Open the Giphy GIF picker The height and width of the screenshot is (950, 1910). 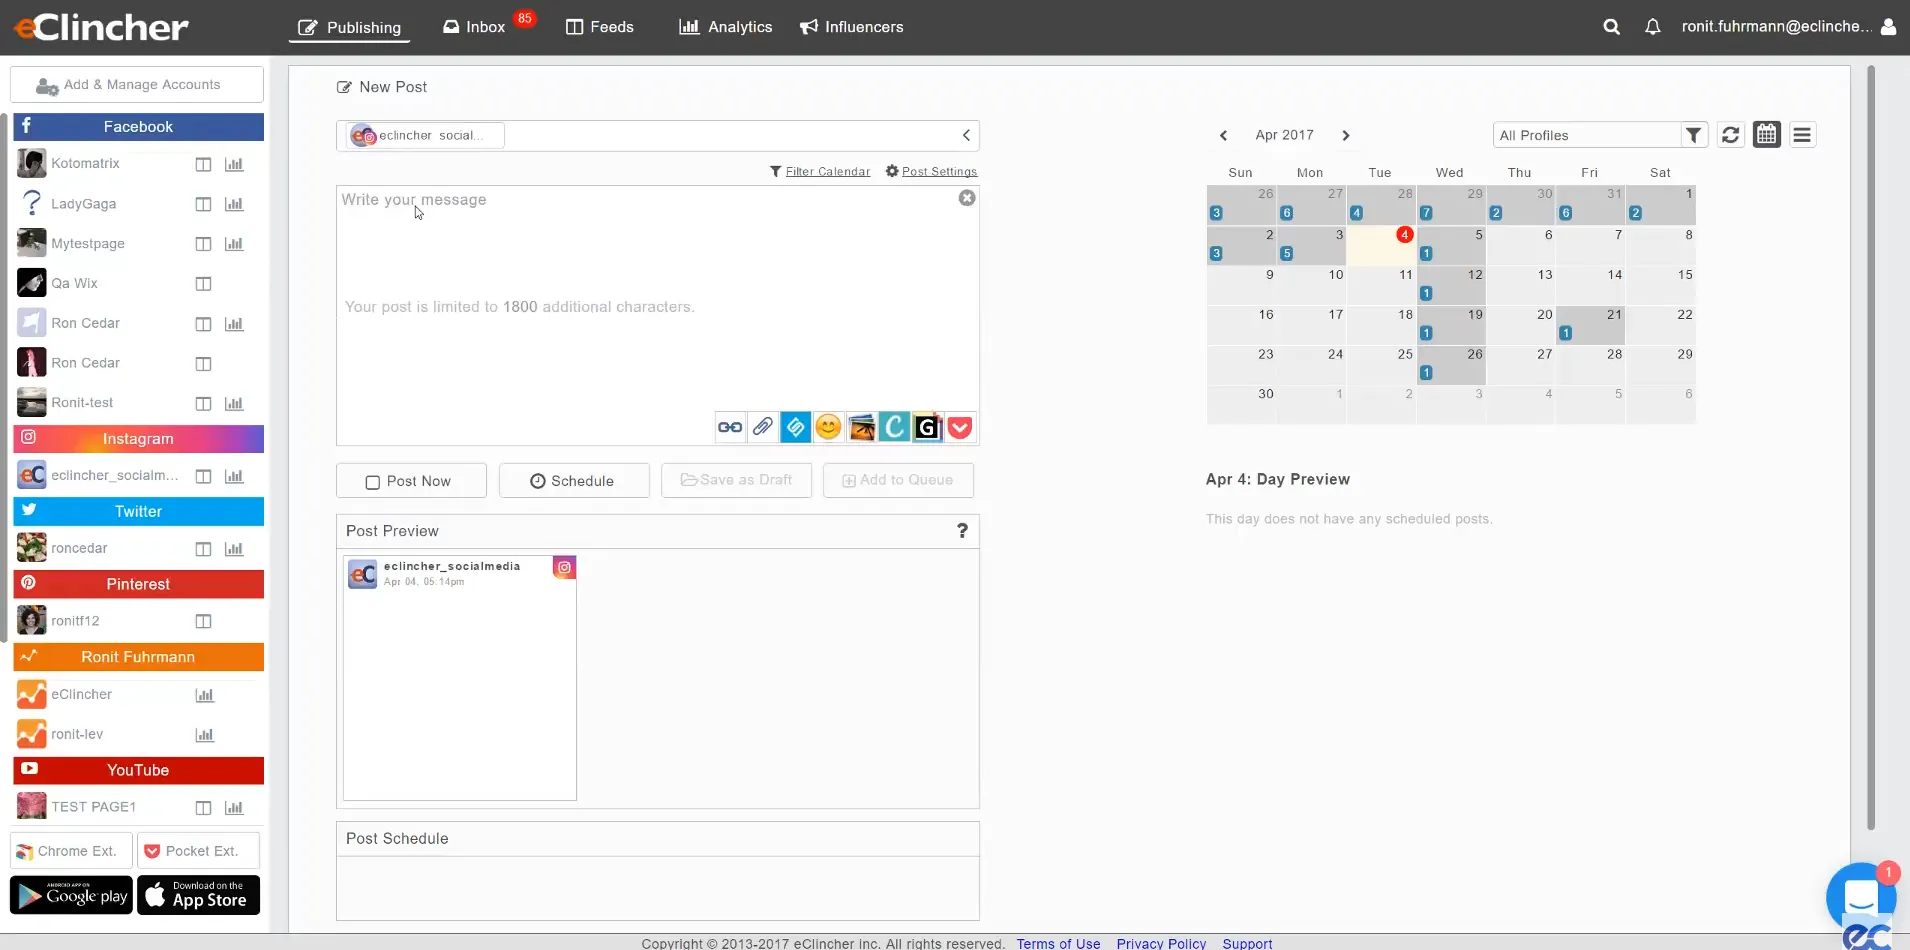click(927, 427)
